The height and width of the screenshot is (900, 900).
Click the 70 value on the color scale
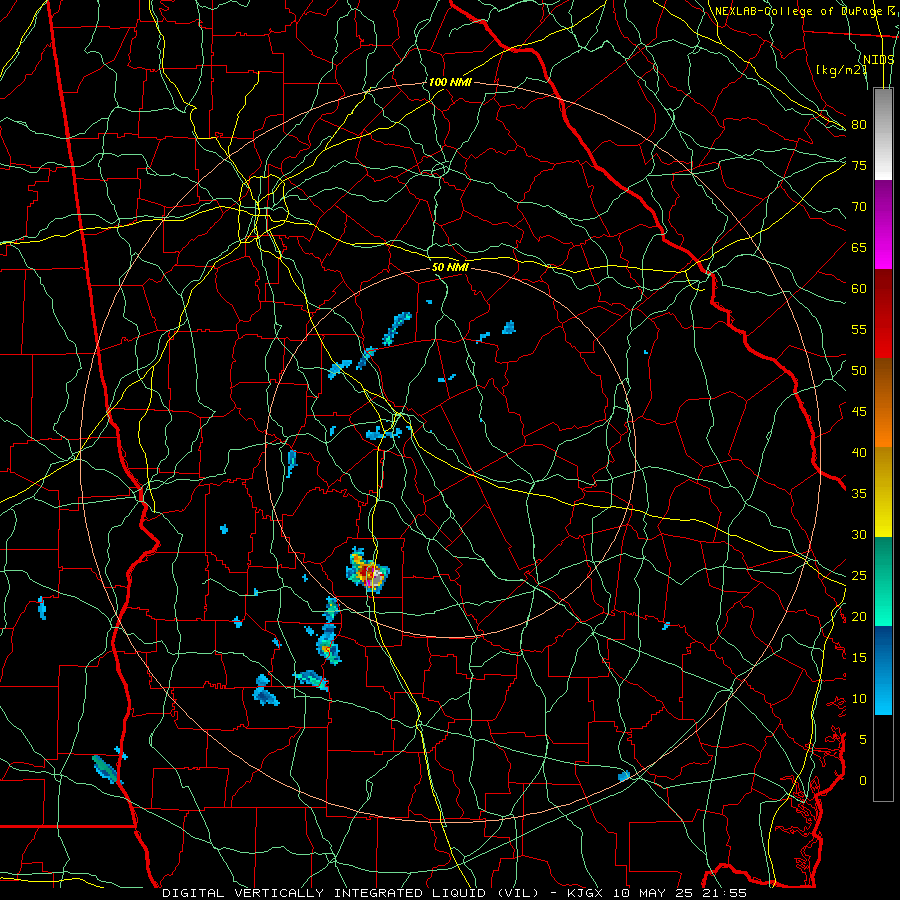(859, 207)
